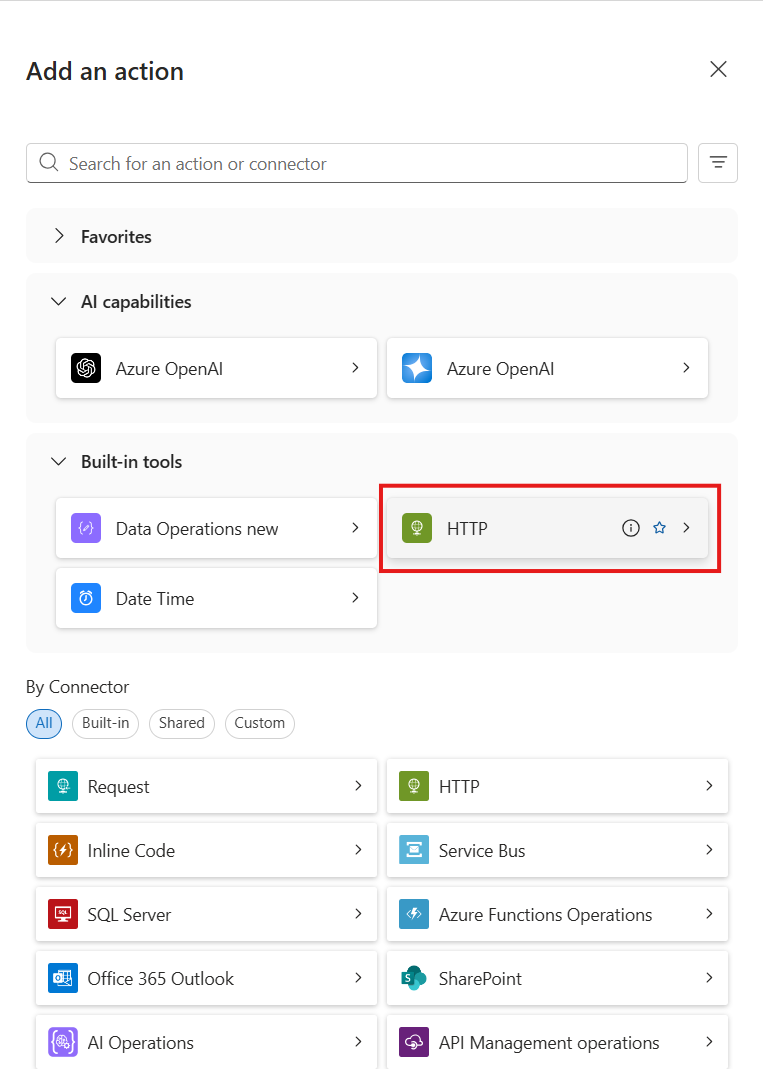Expand HTTP chevron in Built-in tools

pyautogui.click(x=686, y=528)
